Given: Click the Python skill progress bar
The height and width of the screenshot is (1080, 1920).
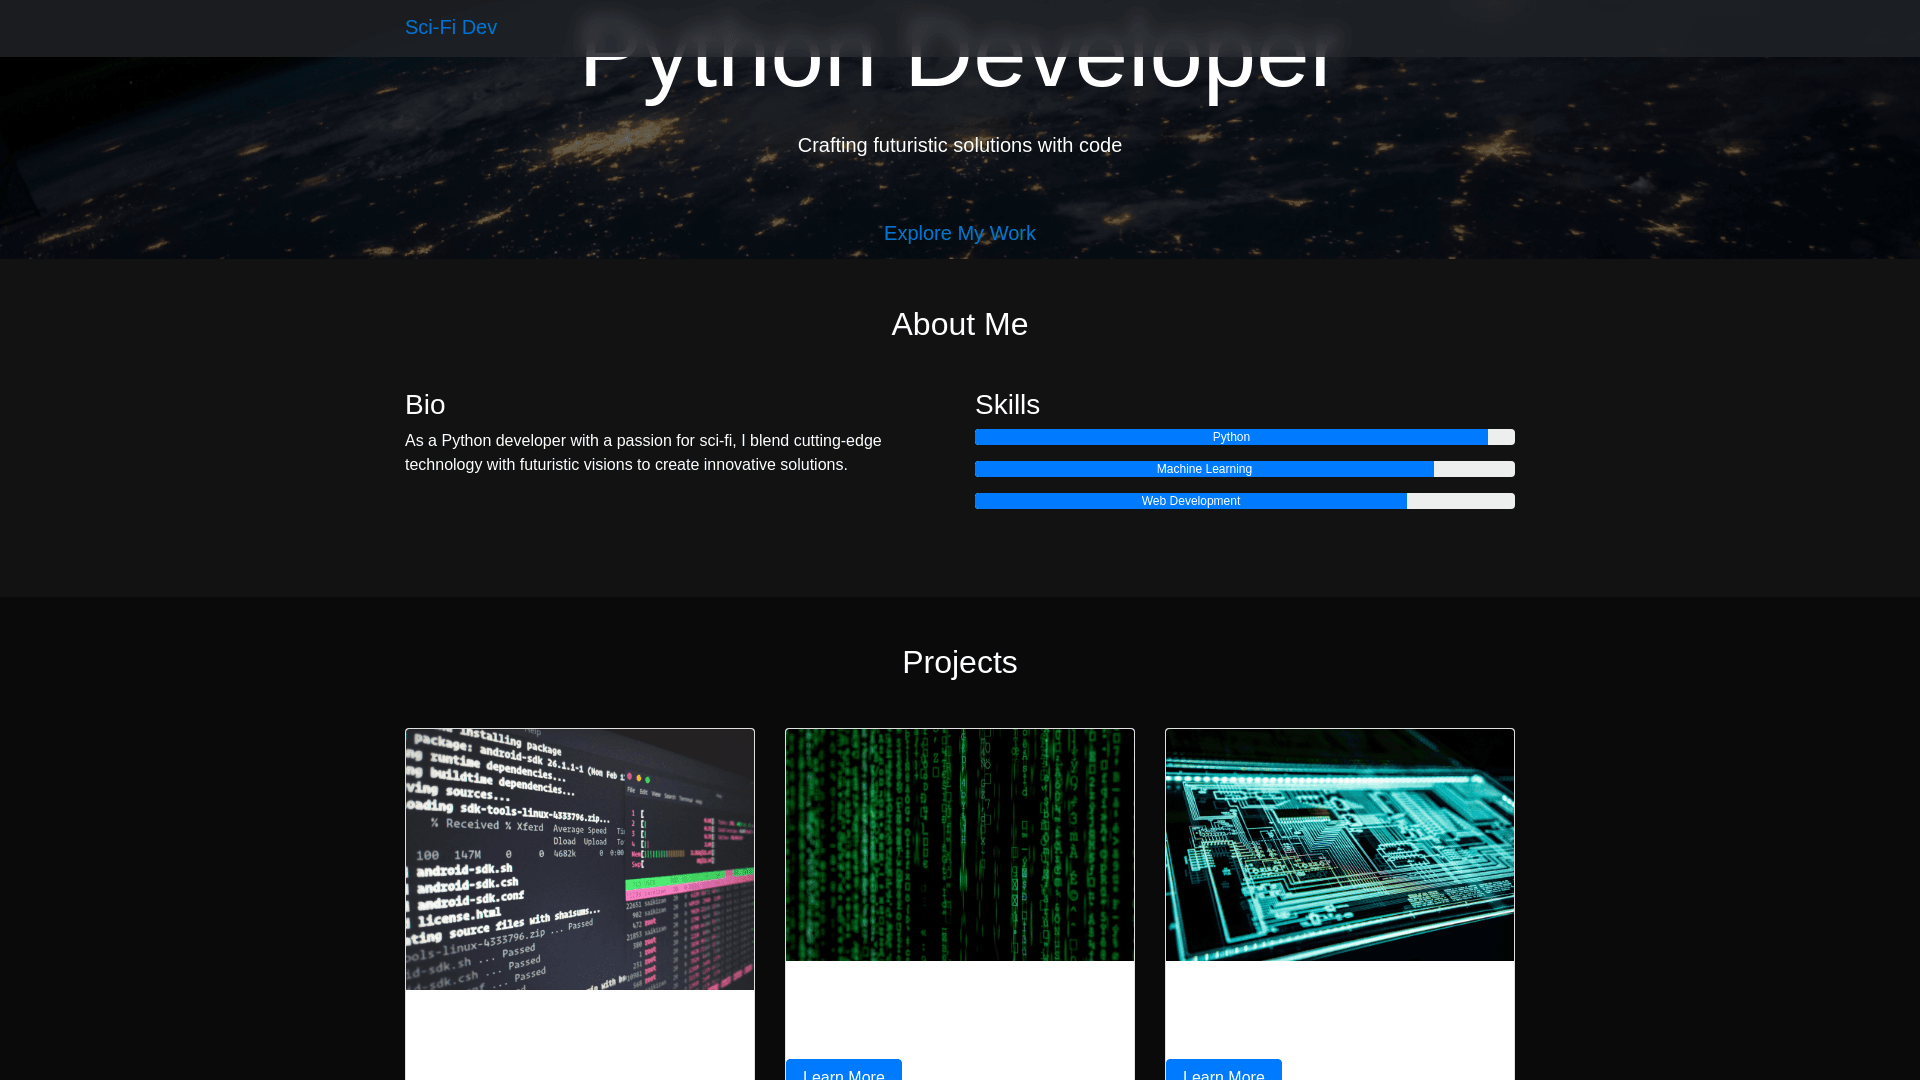Looking at the screenshot, I should coord(1230,437).
